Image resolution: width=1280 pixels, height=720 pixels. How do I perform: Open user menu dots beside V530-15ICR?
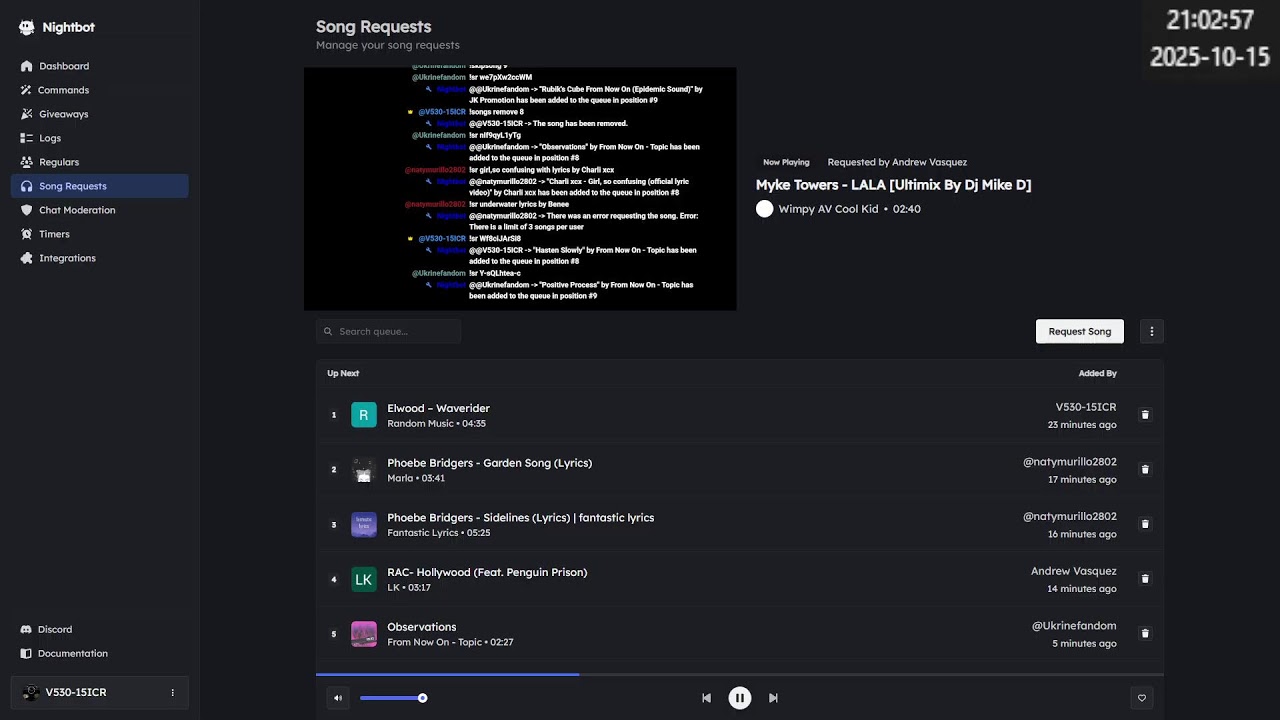click(172, 692)
